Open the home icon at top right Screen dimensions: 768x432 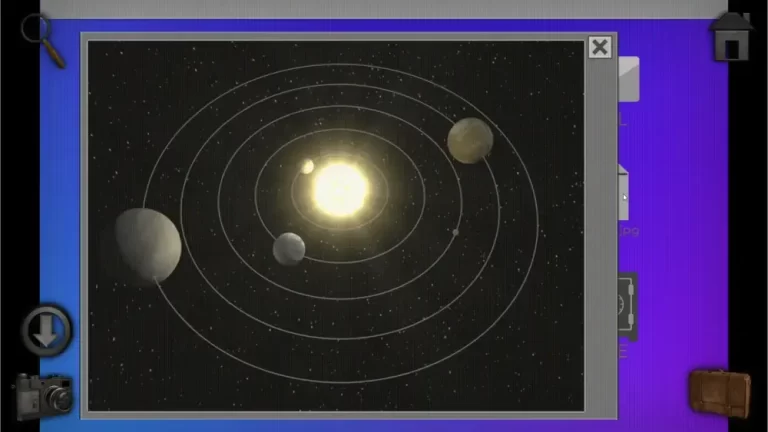(x=731, y=37)
